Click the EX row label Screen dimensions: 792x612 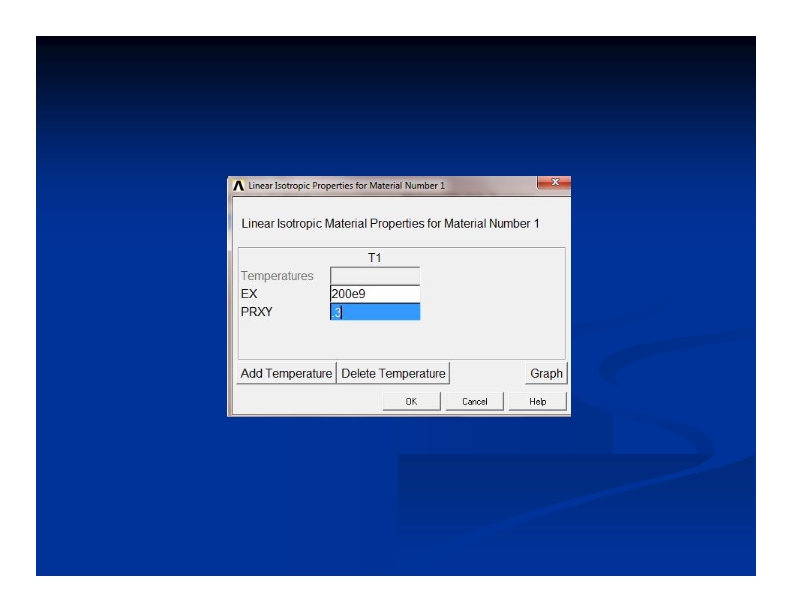249,294
